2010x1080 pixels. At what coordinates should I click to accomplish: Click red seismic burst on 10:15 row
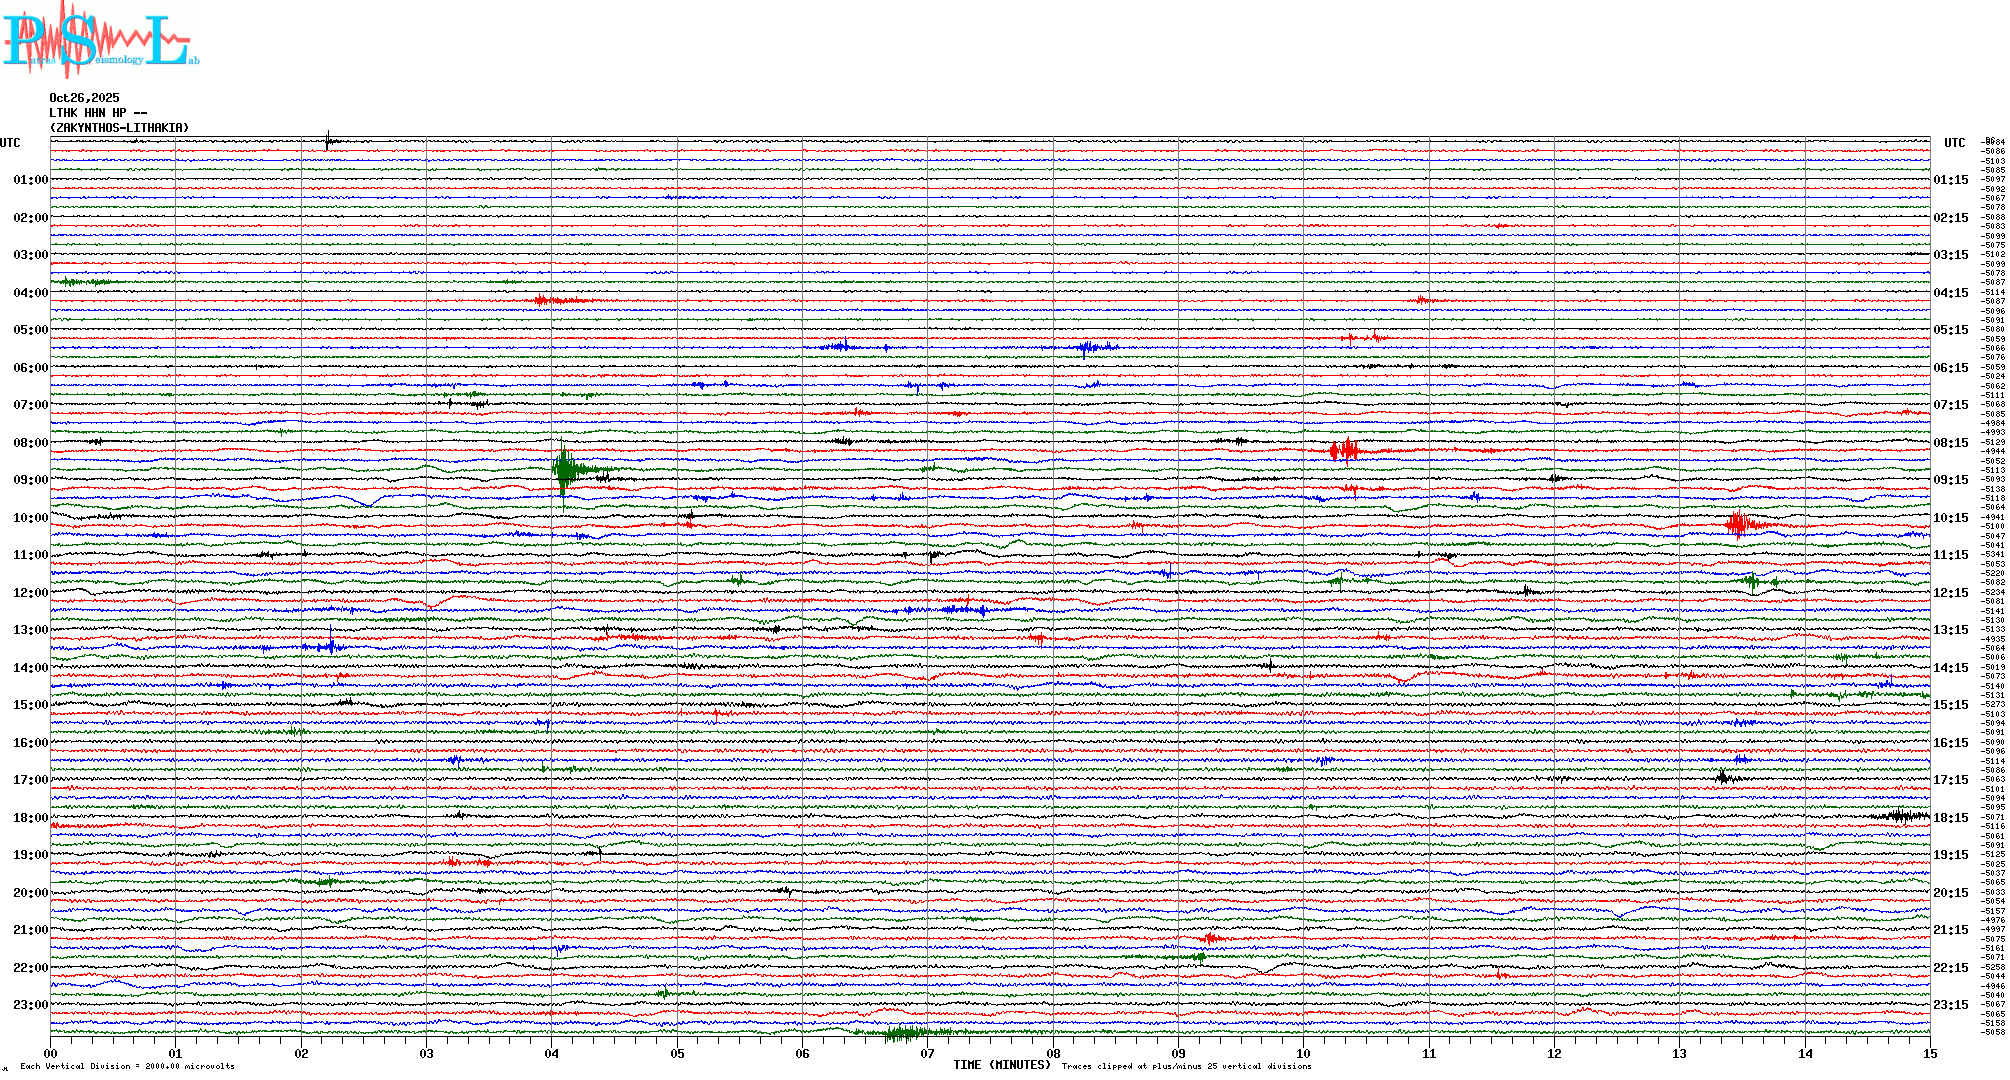[1738, 524]
